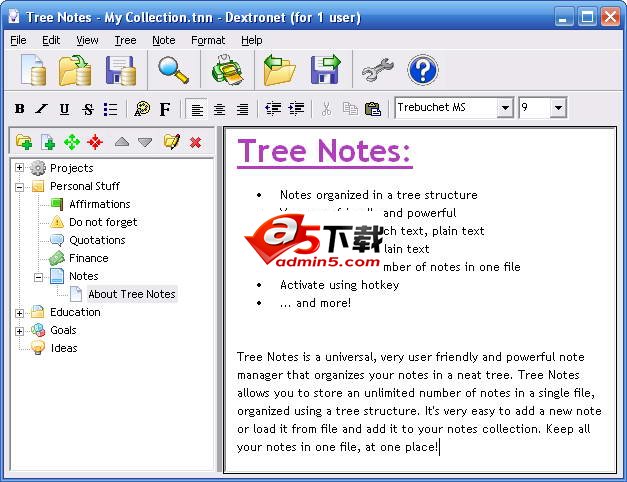Delete selected tree item red X
This screenshot has width=627, height=482.
196,142
